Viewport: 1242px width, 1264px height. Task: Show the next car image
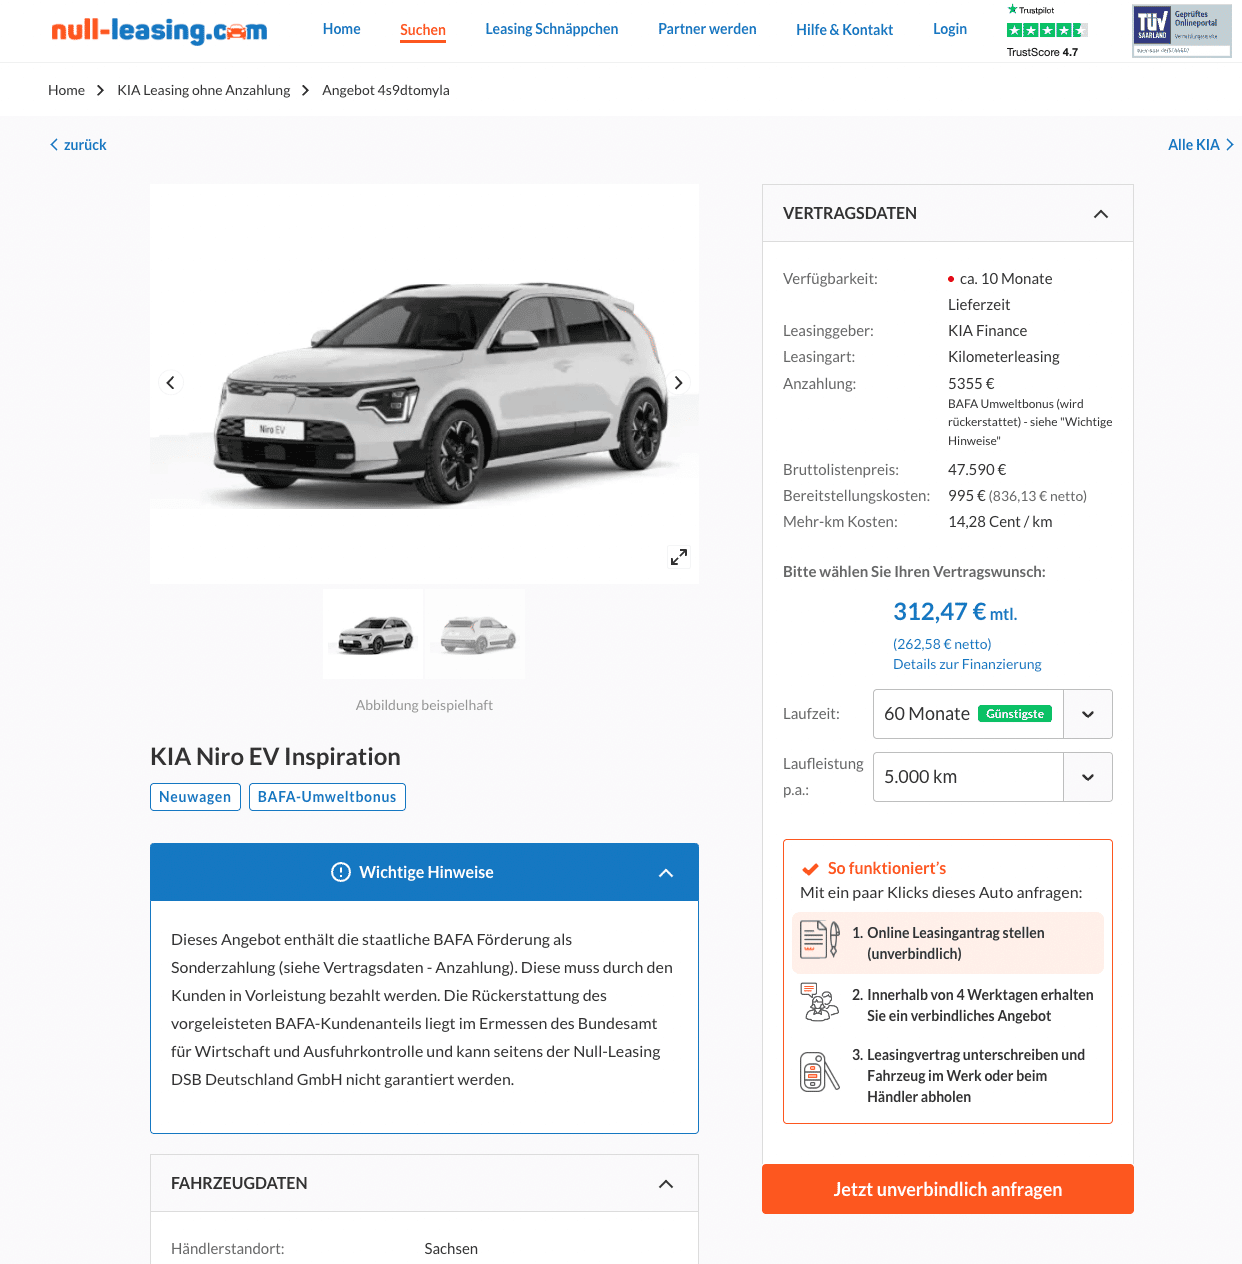tap(678, 383)
